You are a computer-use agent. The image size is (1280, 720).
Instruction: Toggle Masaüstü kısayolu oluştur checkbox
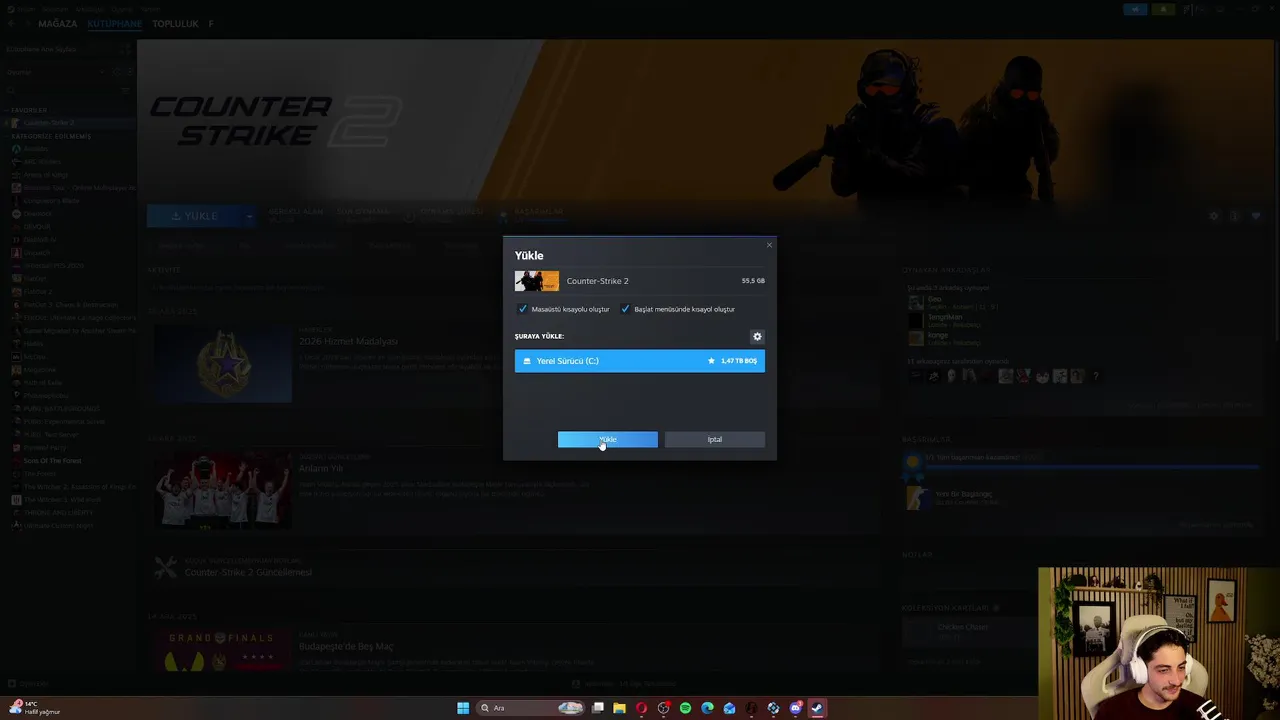pyautogui.click(x=522, y=309)
